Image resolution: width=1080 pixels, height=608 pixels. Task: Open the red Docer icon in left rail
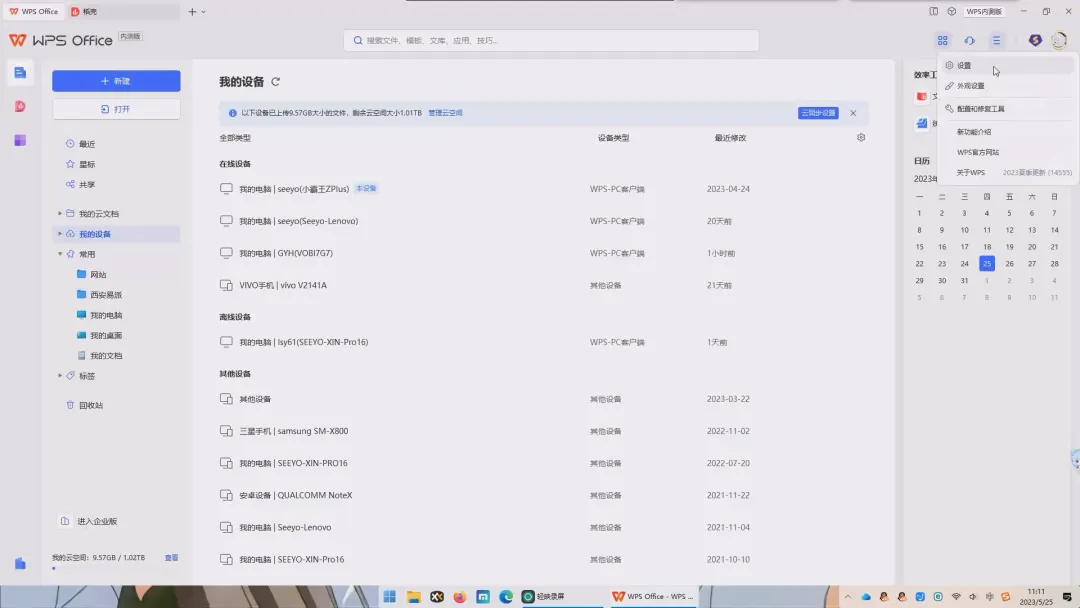point(20,106)
